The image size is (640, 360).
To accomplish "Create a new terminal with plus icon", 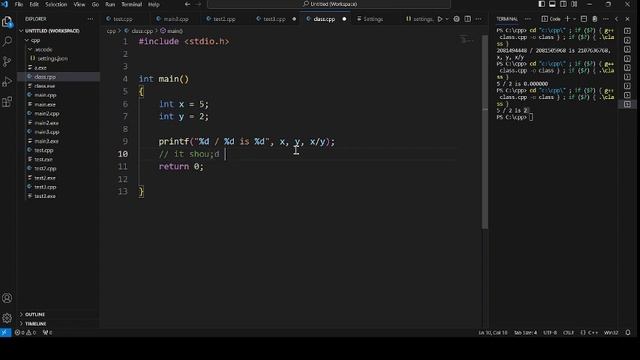I will [x=567, y=19].
